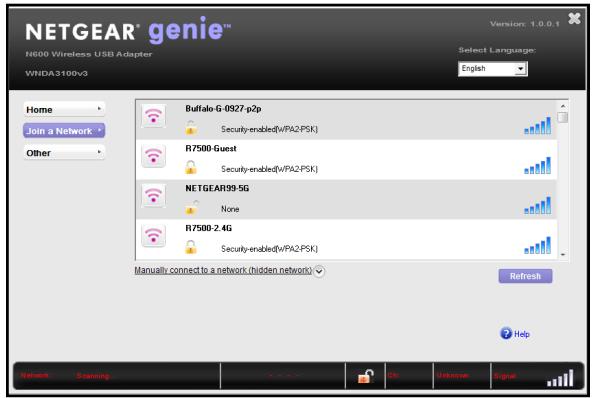Click signal strength bars for Buffalo-G-0927-p2p
The width and height of the screenshot is (593, 398).
[537, 126]
